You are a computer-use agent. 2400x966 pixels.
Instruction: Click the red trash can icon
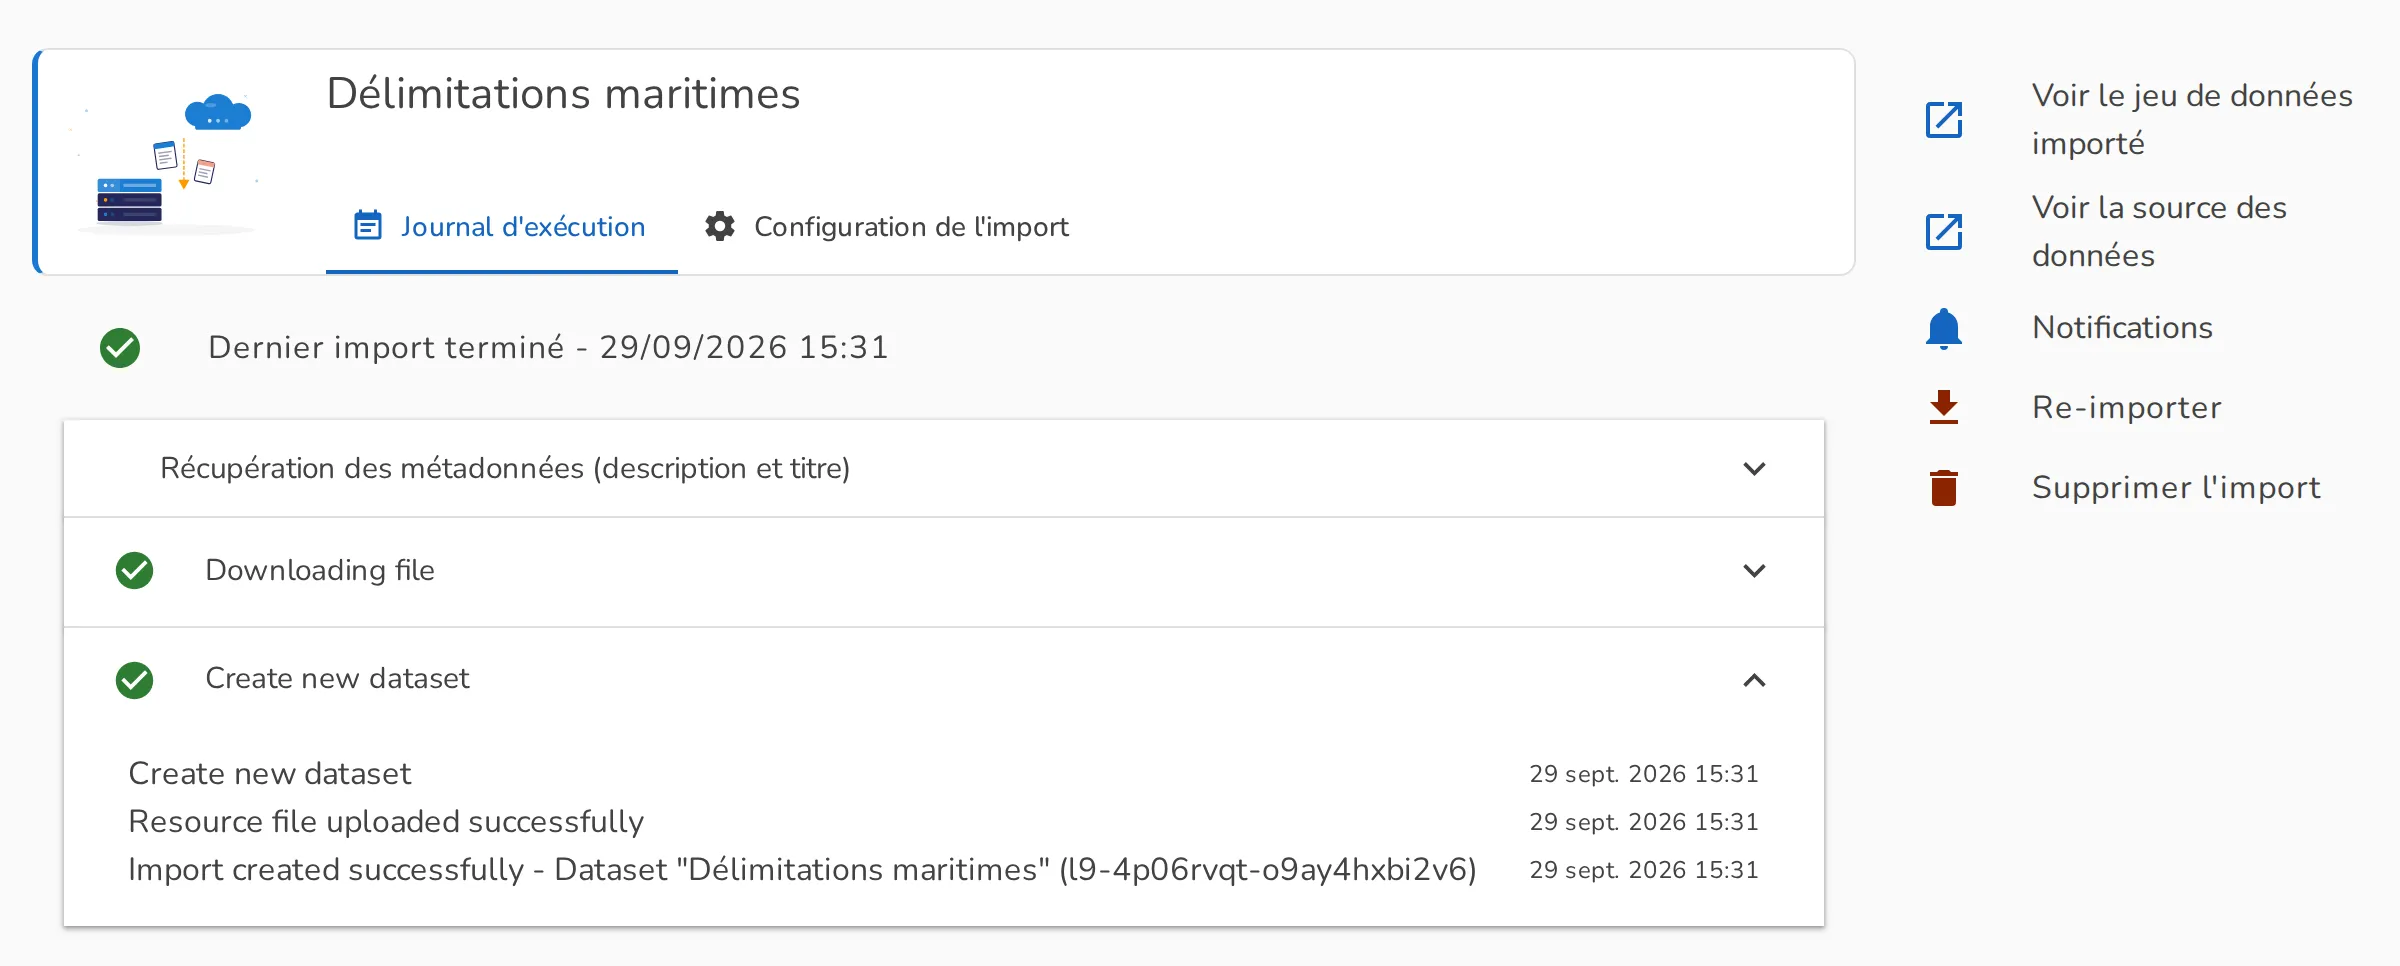tap(1943, 488)
